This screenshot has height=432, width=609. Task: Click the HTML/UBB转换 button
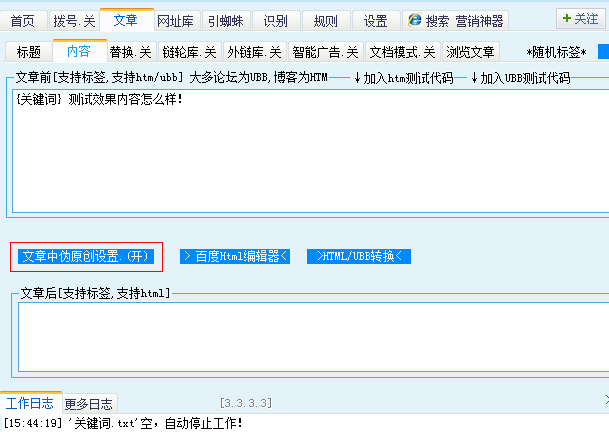coord(358,256)
